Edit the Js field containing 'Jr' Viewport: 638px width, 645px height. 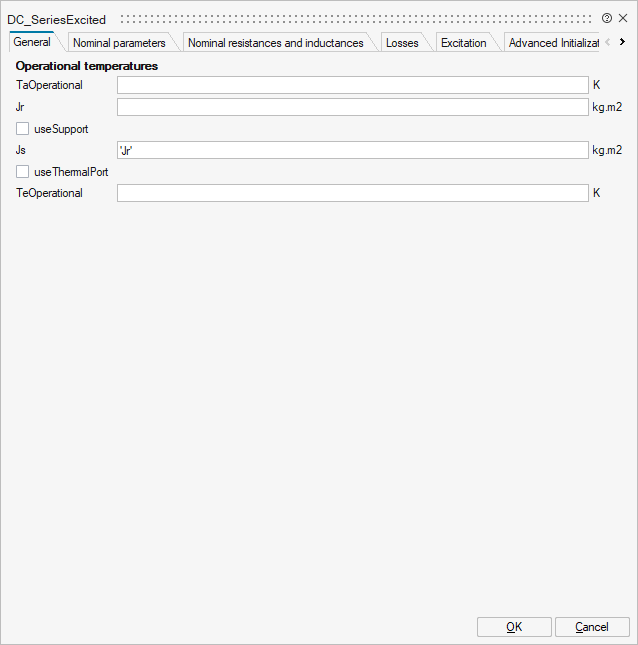[x=352, y=150]
